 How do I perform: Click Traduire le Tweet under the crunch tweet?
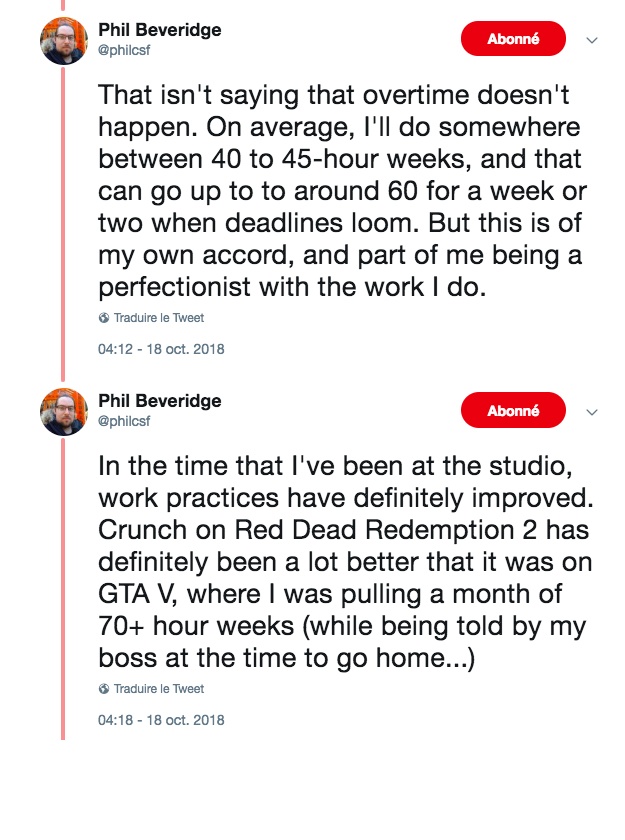tap(159, 689)
